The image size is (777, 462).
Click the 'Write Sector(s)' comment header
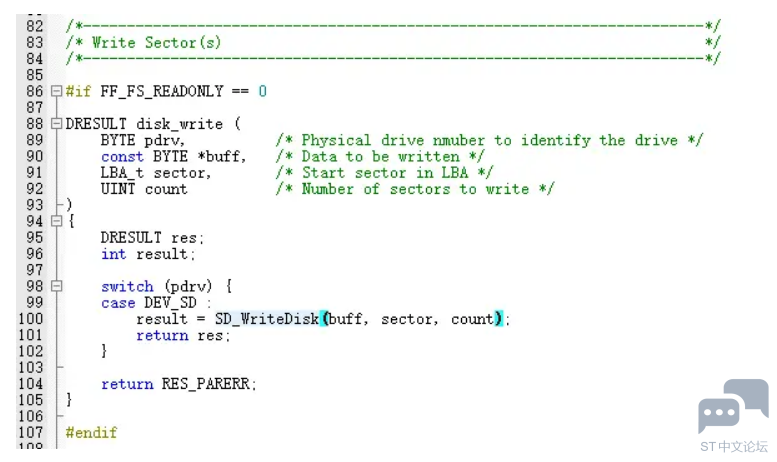coord(156,43)
